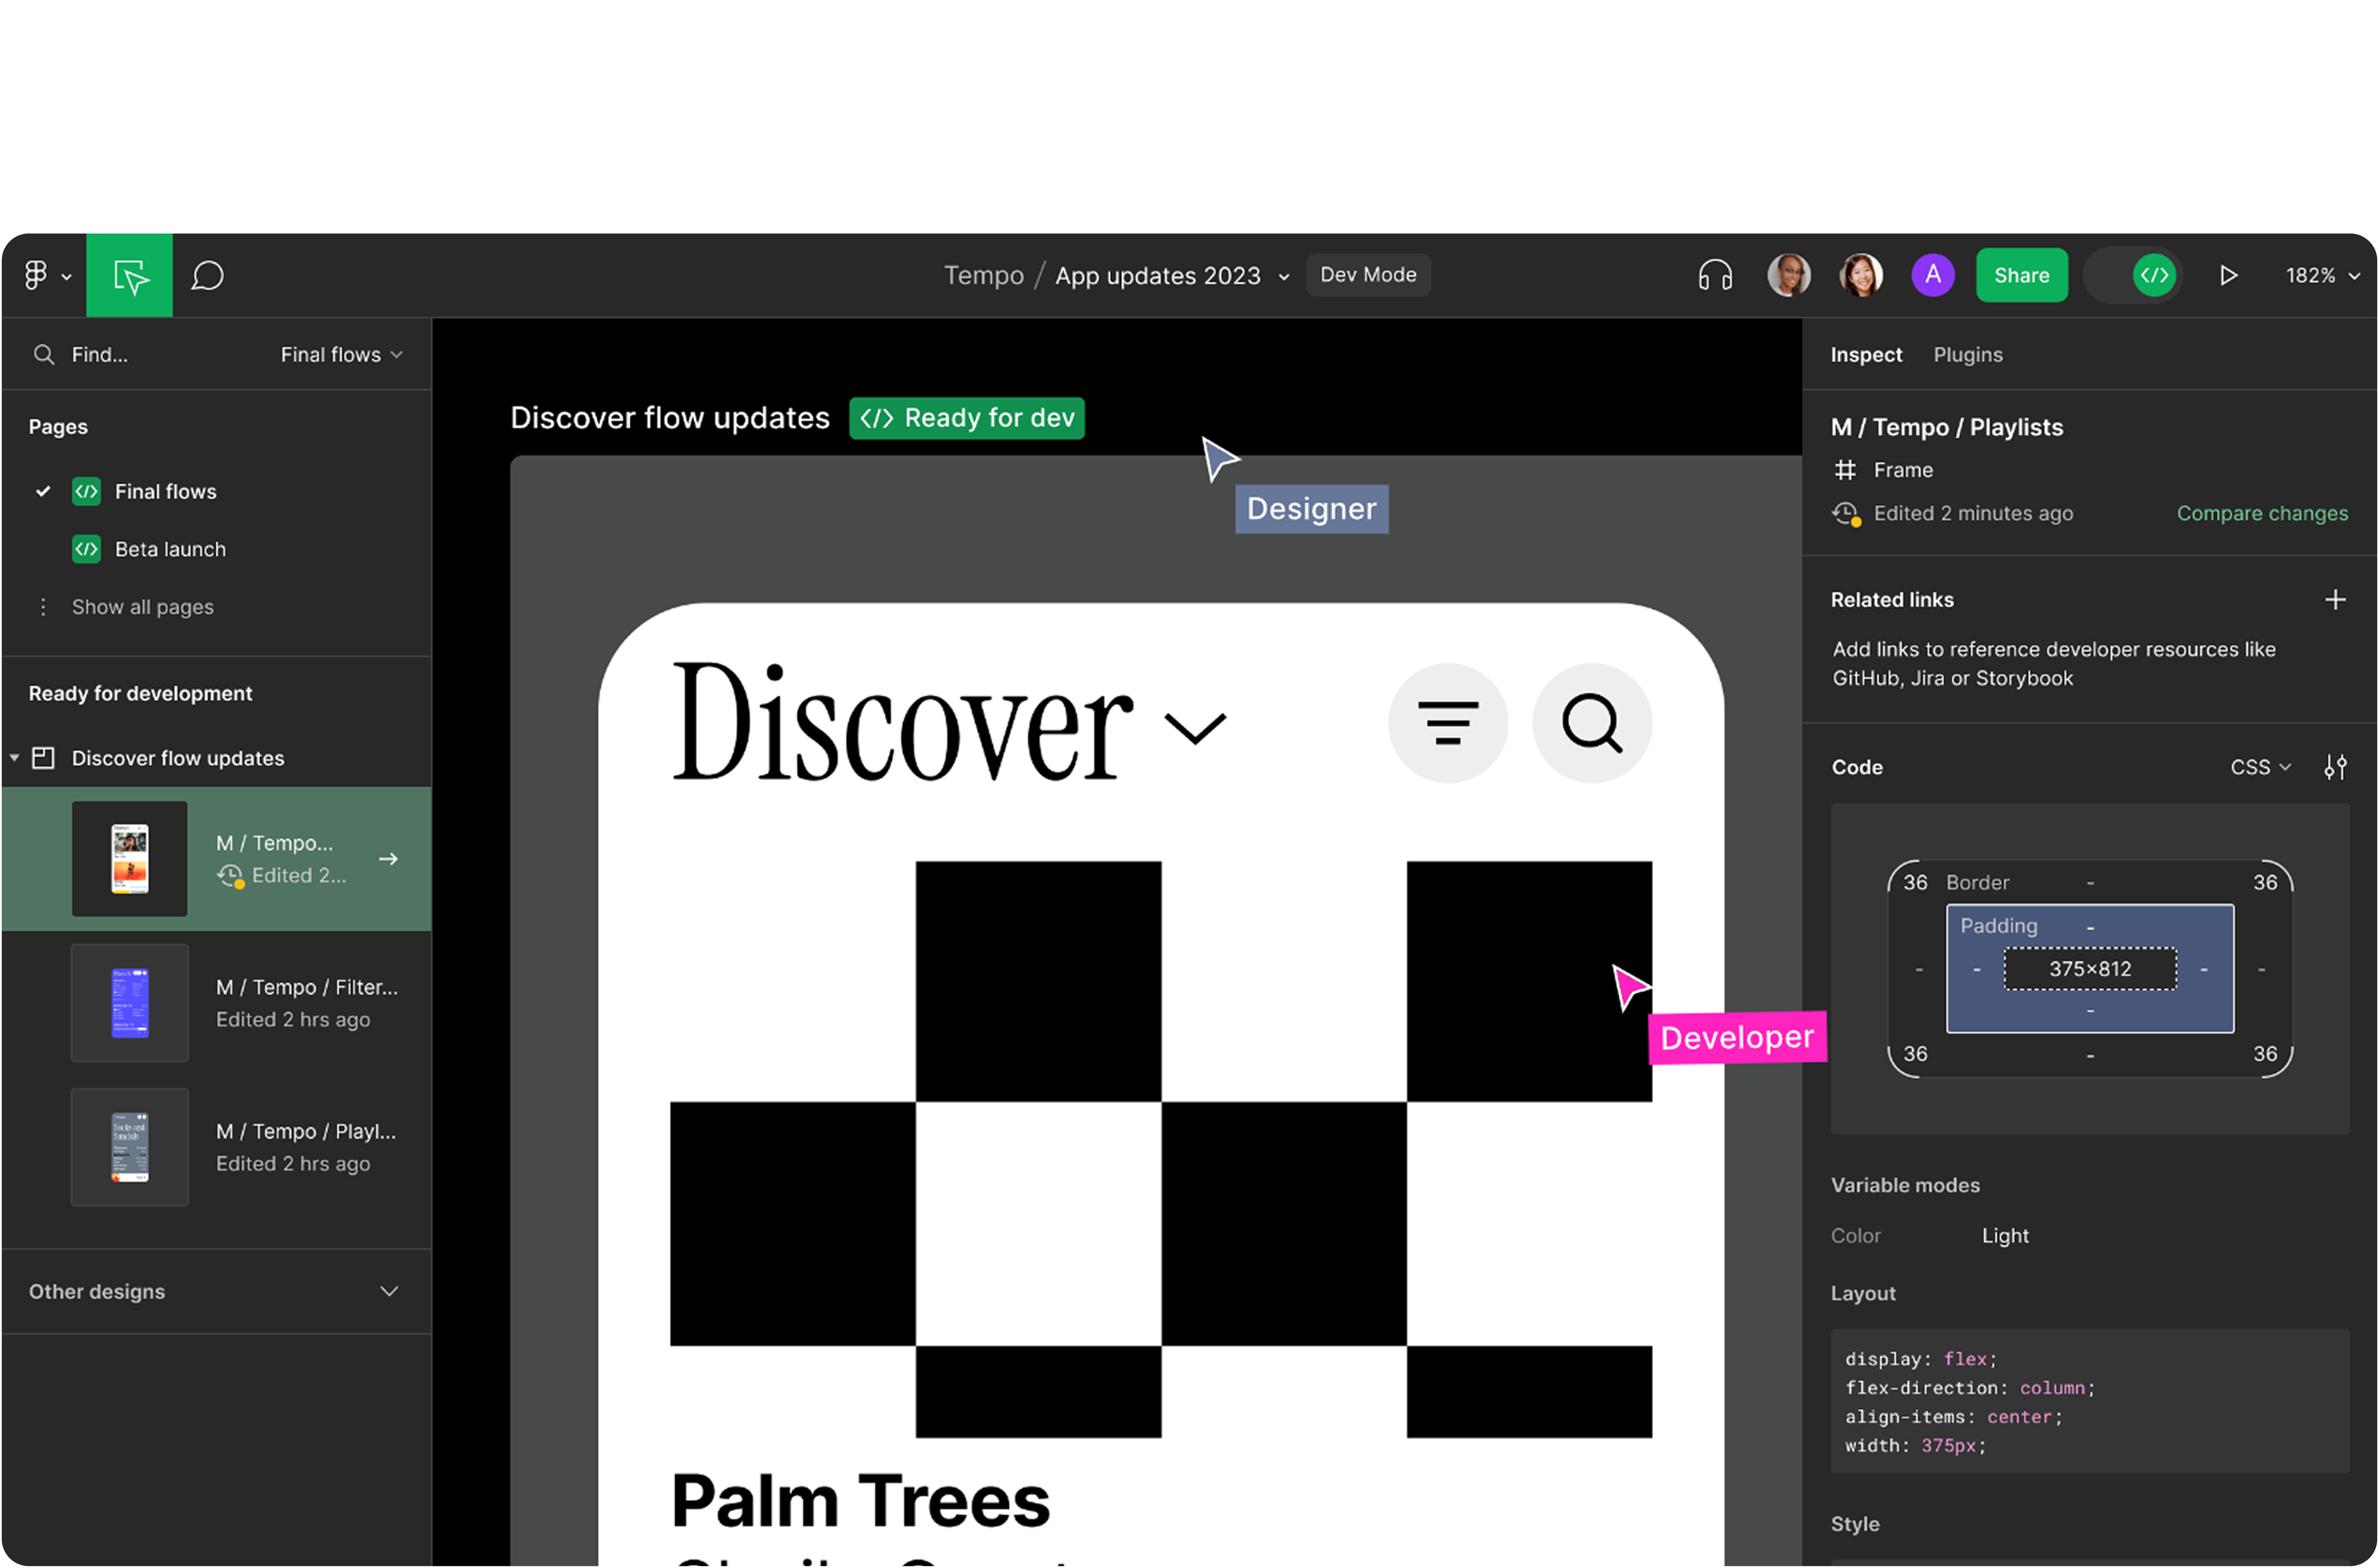This screenshot has height=1568, width=2379.
Task: Open the code settings sliders icon
Action: click(2335, 767)
